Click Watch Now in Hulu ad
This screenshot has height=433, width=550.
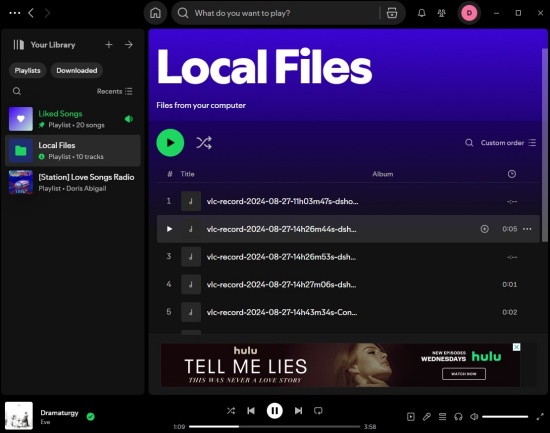tap(464, 374)
